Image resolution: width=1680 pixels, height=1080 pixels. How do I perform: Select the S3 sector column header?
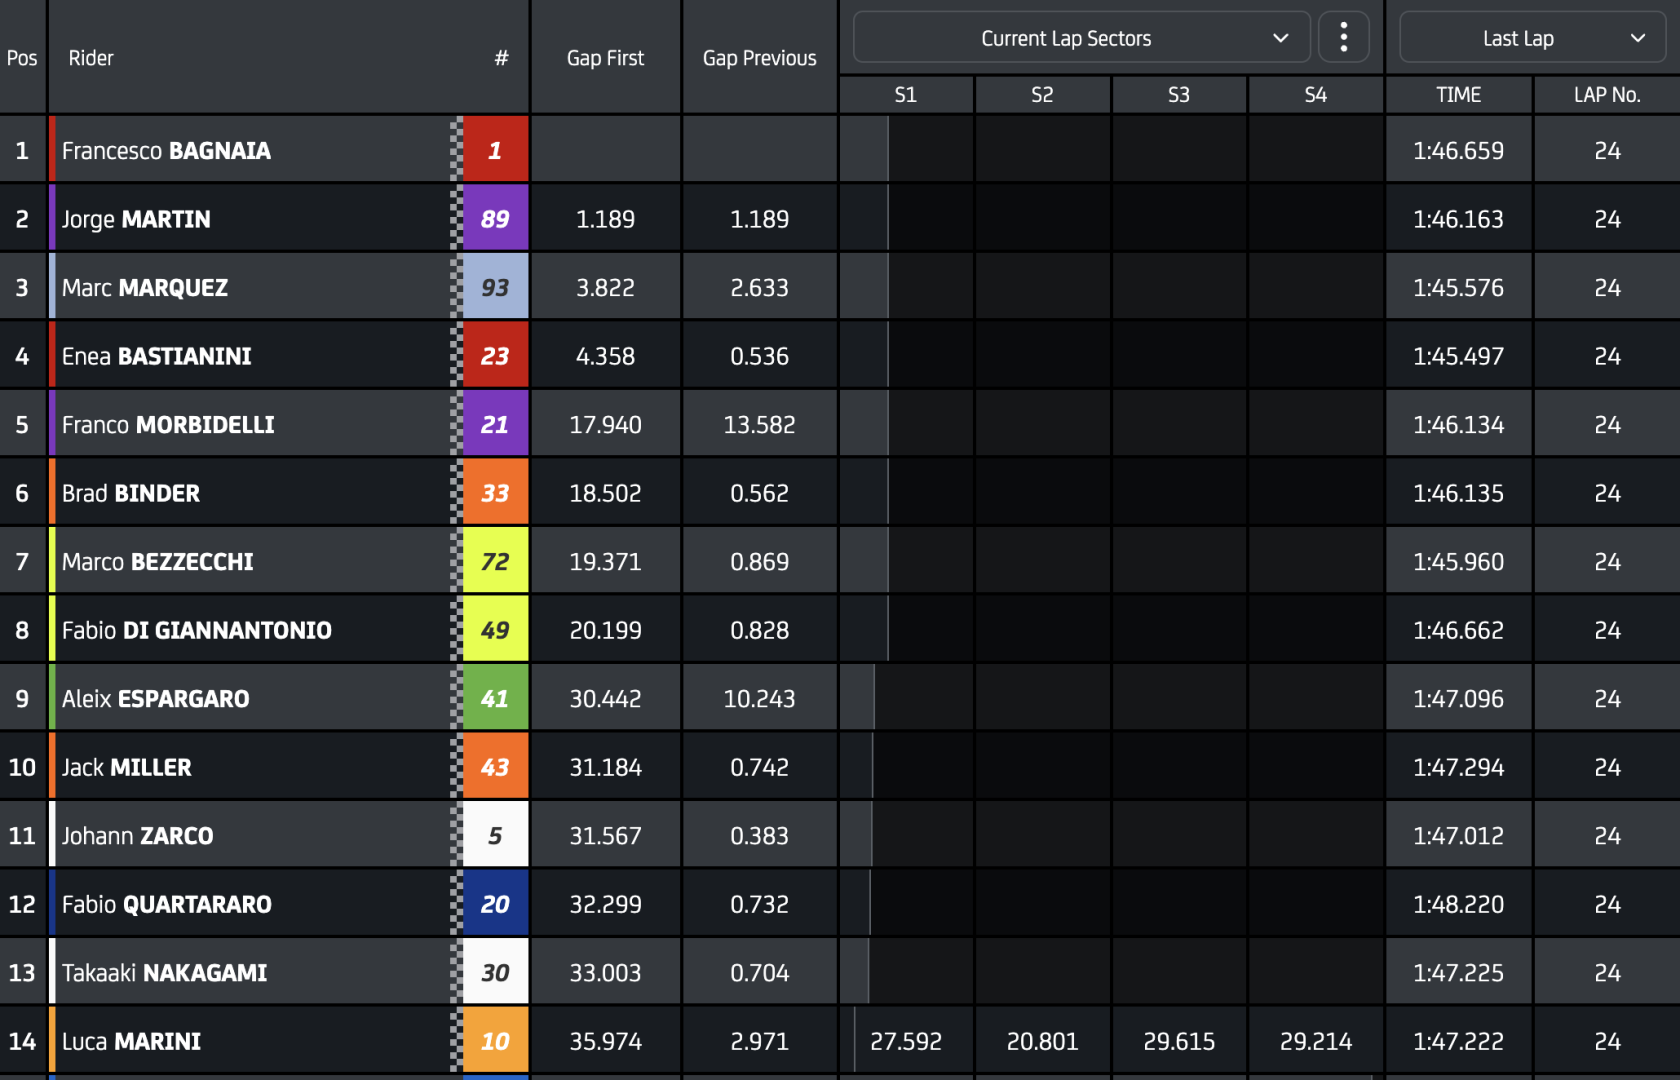pyautogui.click(x=1179, y=95)
